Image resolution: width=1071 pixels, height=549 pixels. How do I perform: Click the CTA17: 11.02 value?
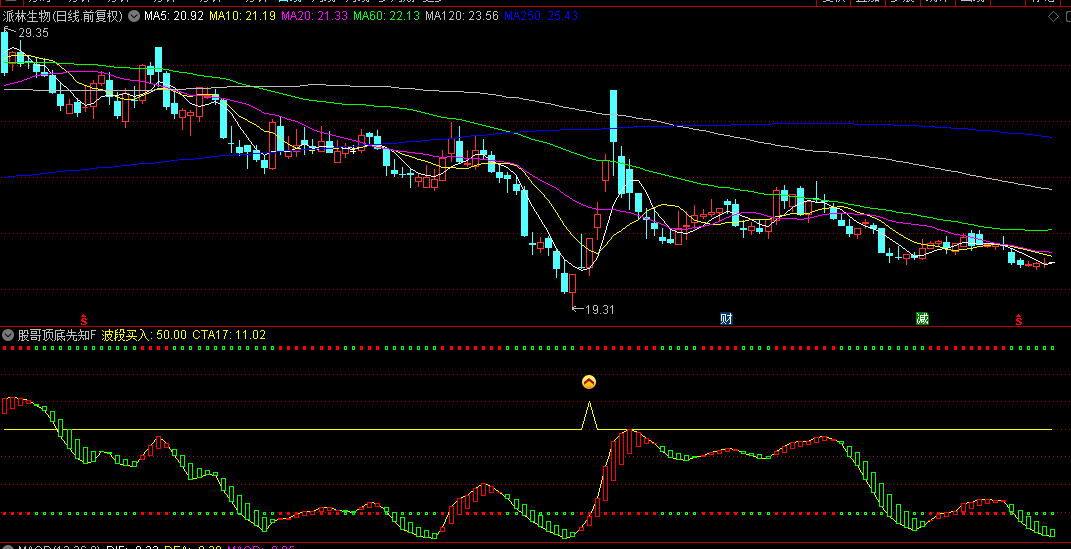[229, 335]
